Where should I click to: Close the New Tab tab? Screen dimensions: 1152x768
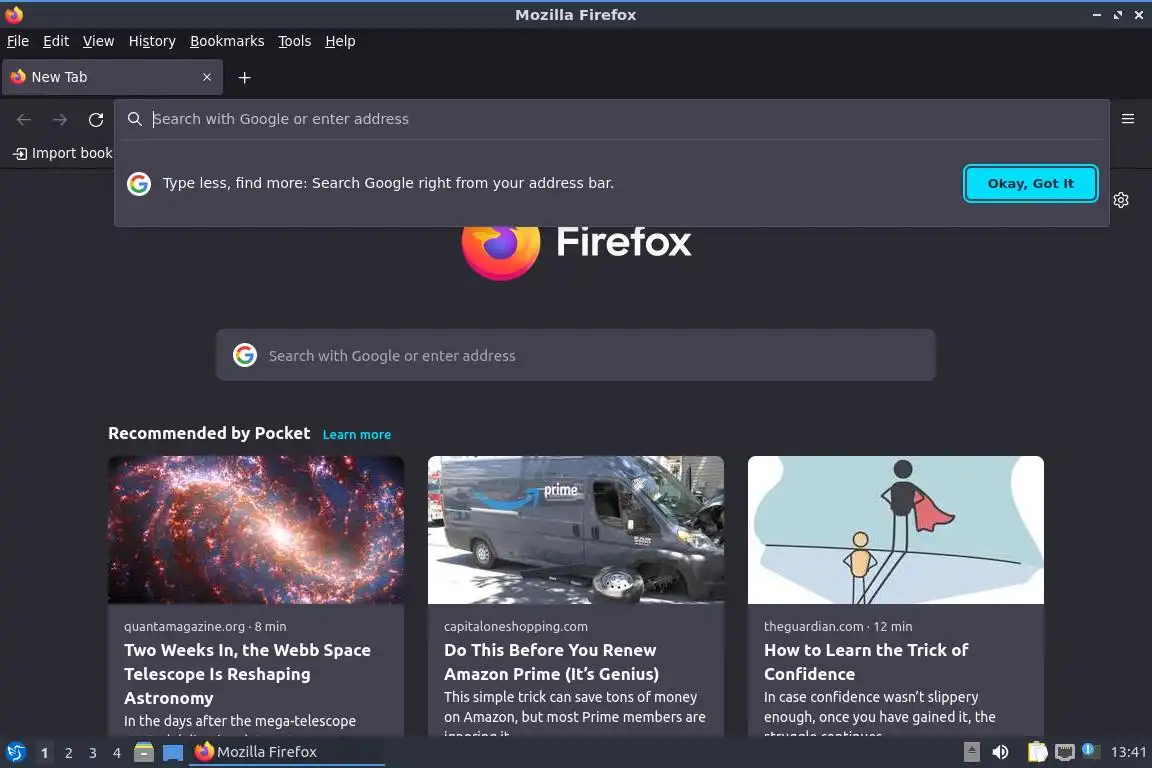[x=206, y=77]
